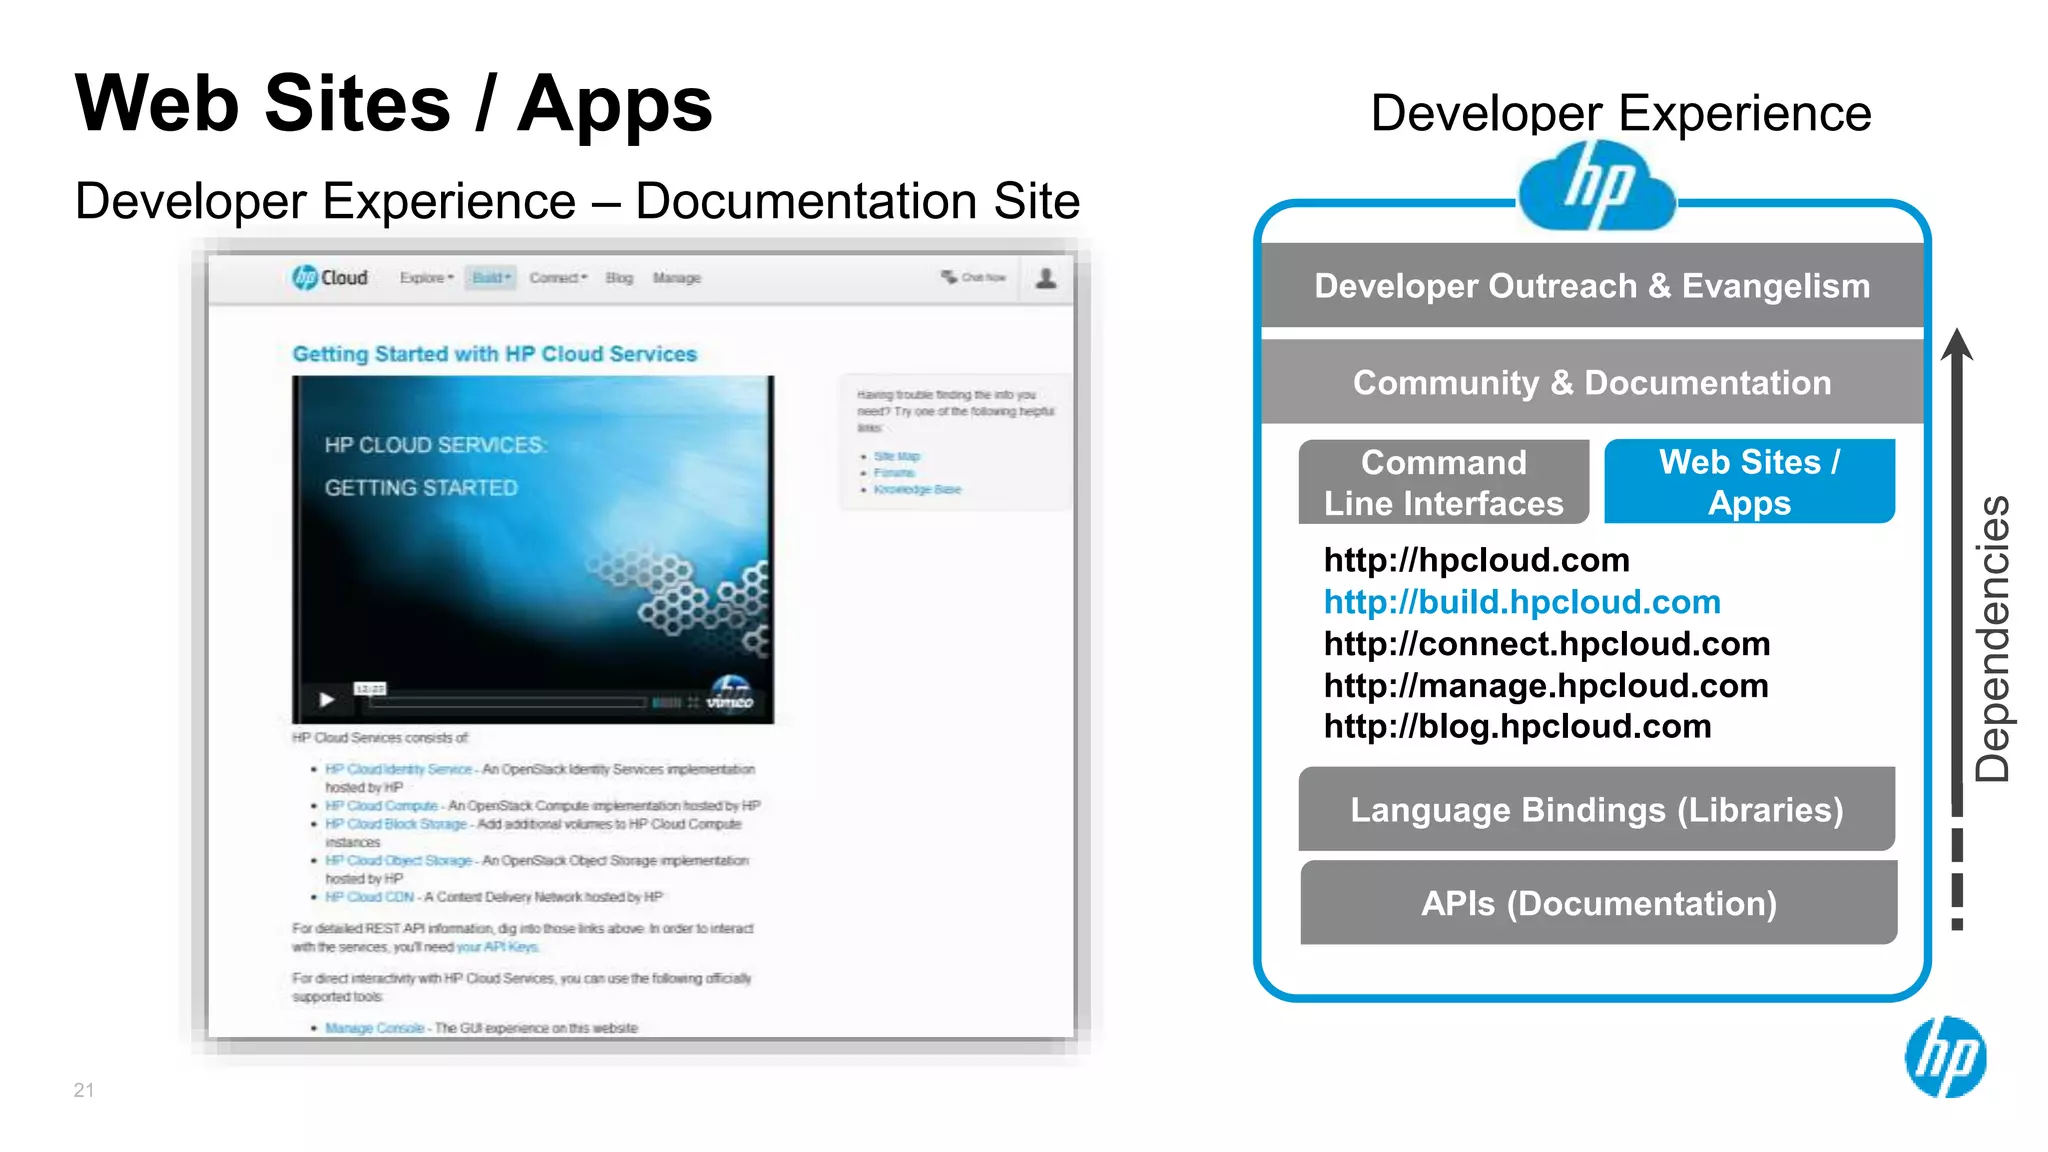This screenshot has height=1152, width=2048.
Task: Open HP Cloud Block Storage link
Action: click(x=396, y=824)
